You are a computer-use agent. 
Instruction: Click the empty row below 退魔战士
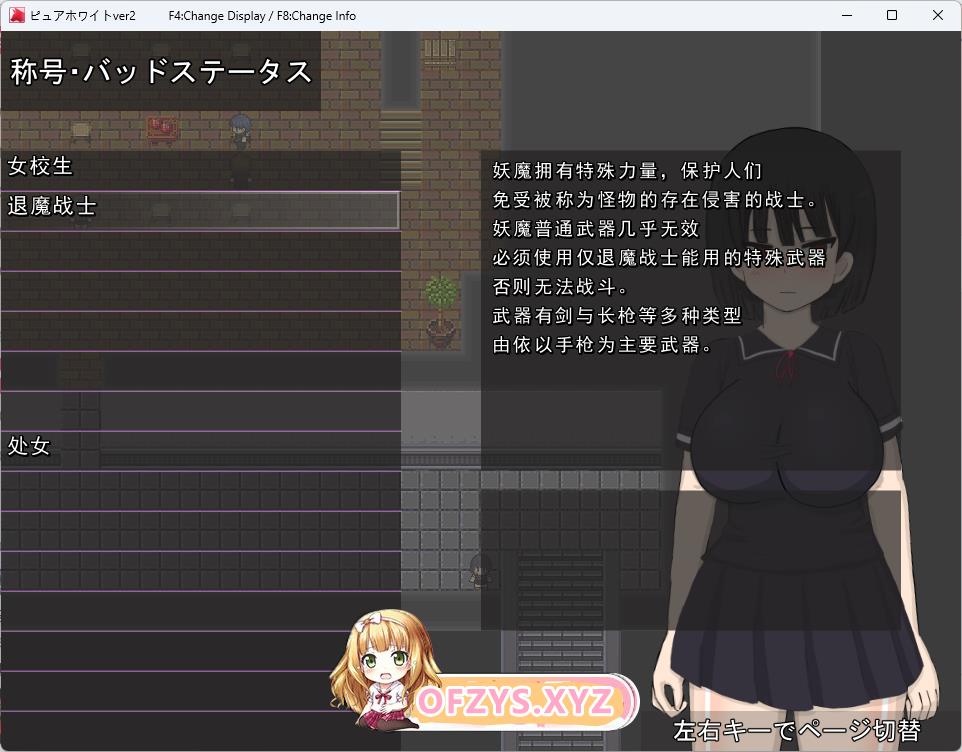tap(200, 250)
